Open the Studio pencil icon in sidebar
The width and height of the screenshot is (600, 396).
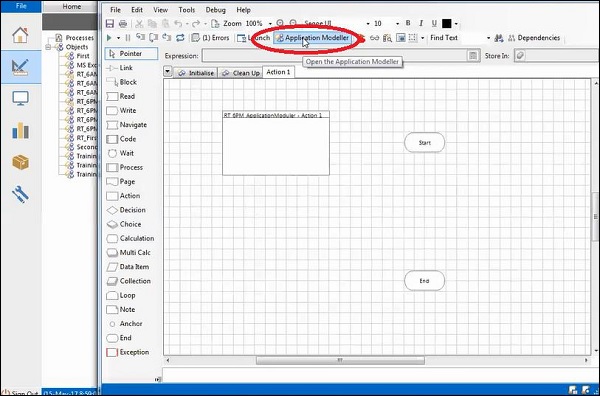(x=20, y=67)
